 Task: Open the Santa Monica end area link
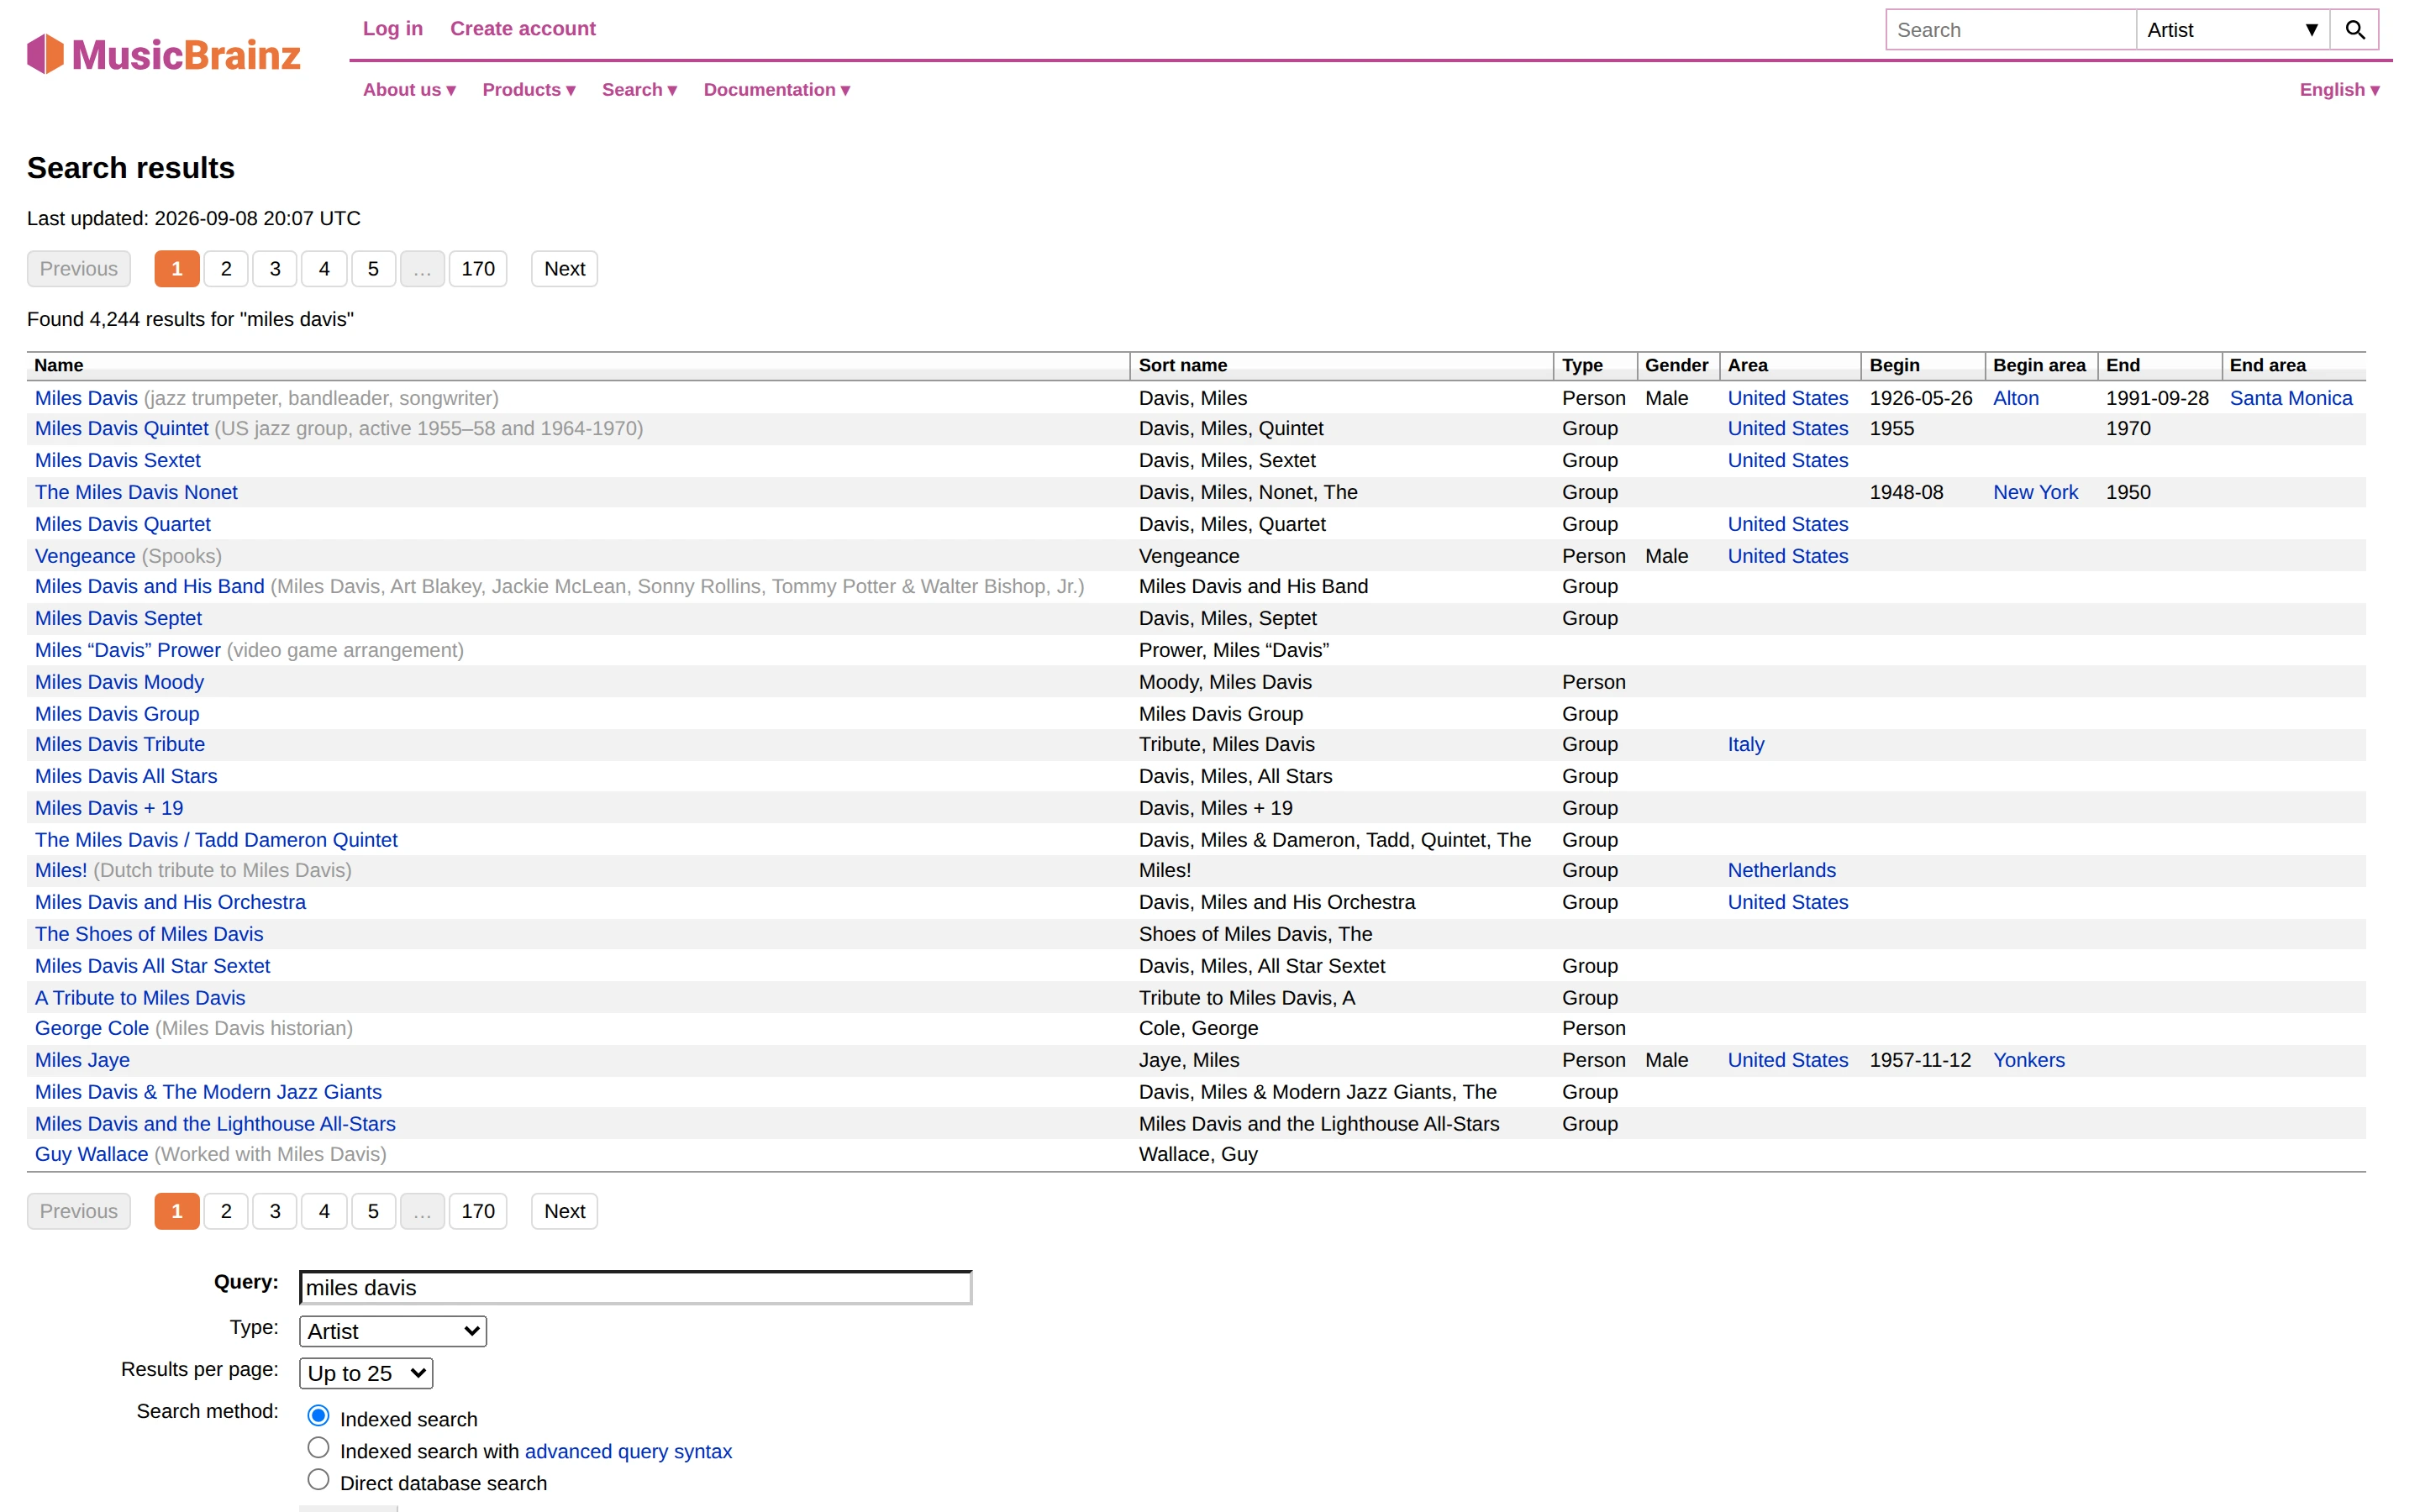(2290, 398)
